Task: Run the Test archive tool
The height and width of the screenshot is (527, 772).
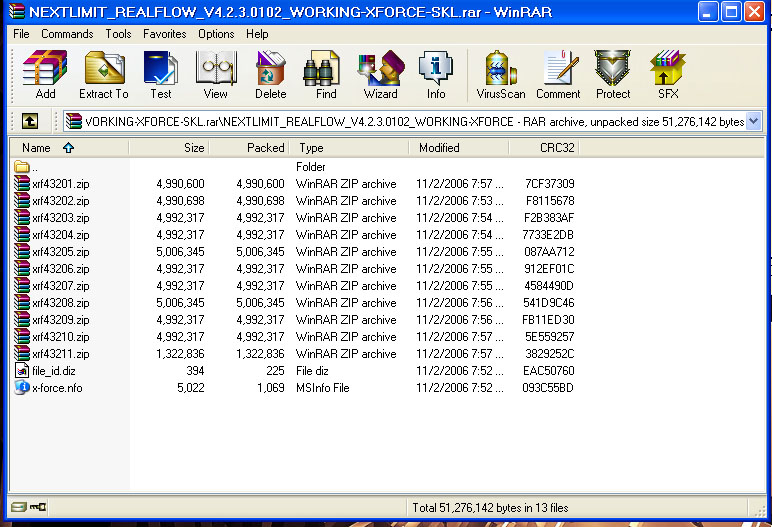Action: [161, 74]
